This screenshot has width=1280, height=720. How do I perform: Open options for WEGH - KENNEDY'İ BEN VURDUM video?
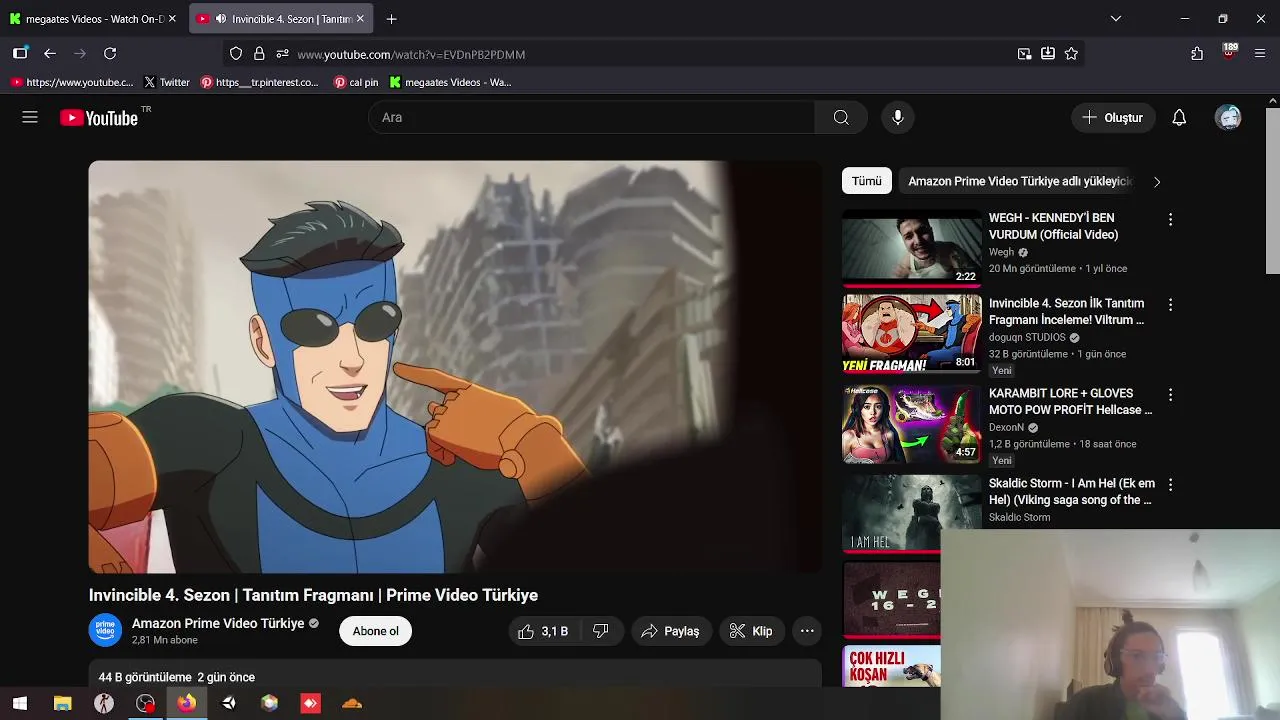[1170, 219]
